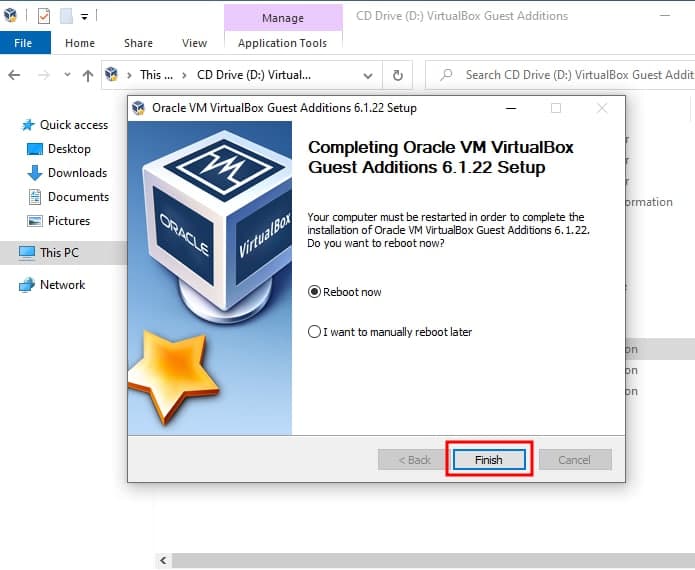
Task: Click the Properties quick access toolbar icon
Action: pyautogui.click(x=44, y=16)
